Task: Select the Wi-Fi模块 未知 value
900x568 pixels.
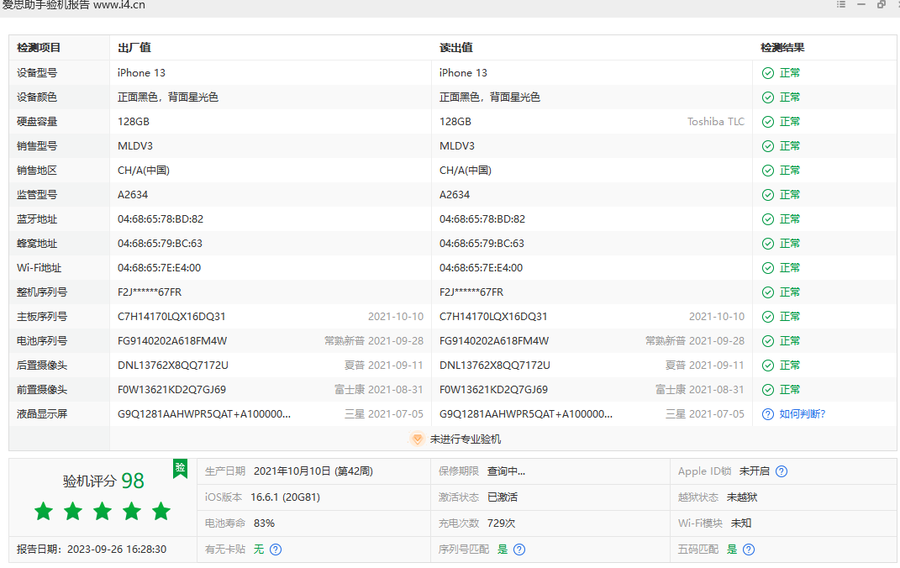Action: [x=741, y=523]
